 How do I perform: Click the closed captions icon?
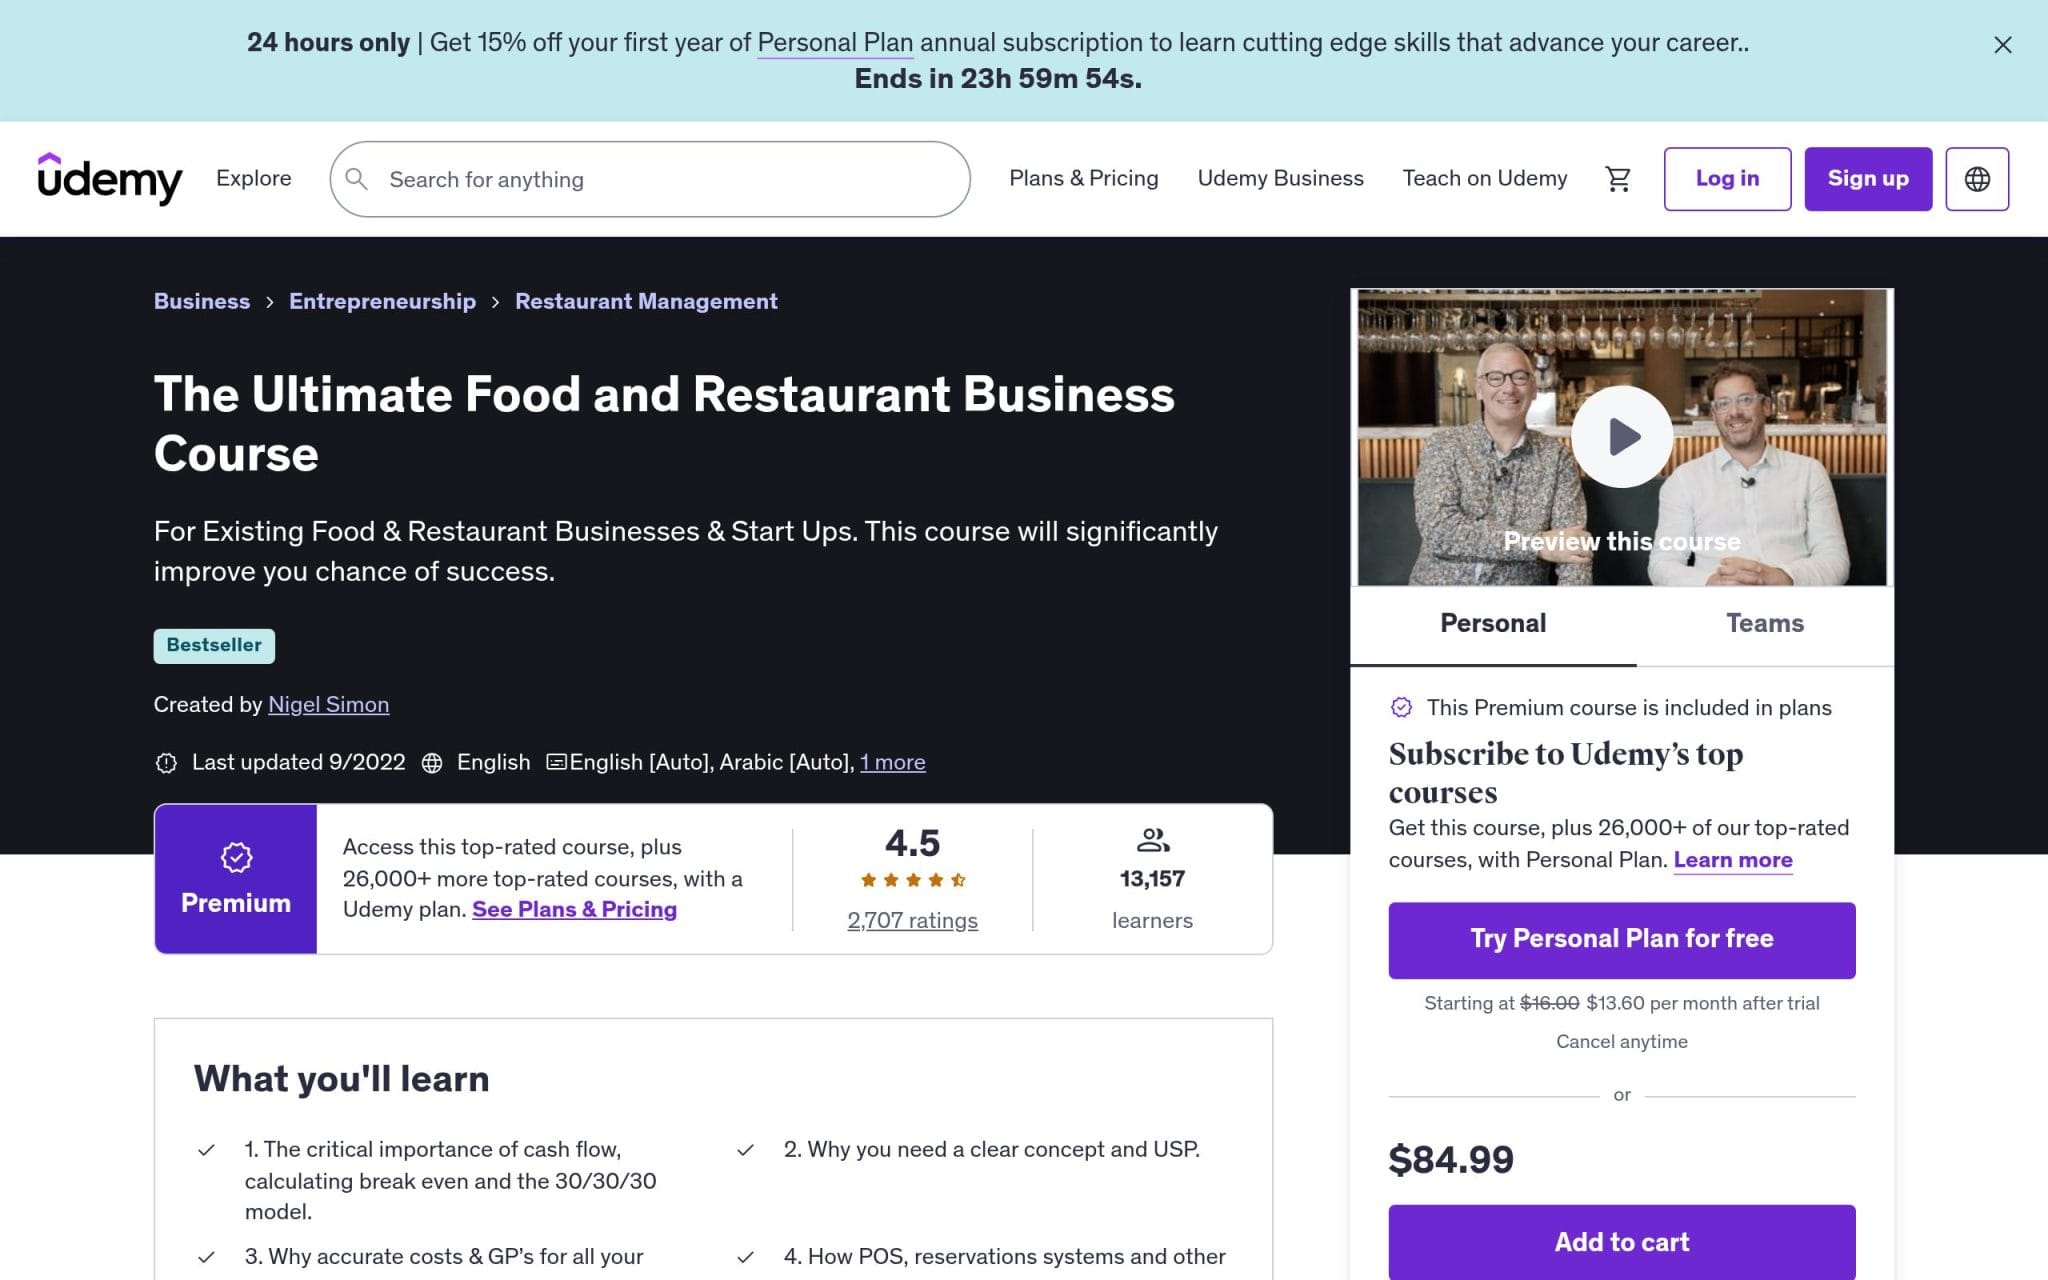(x=557, y=762)
